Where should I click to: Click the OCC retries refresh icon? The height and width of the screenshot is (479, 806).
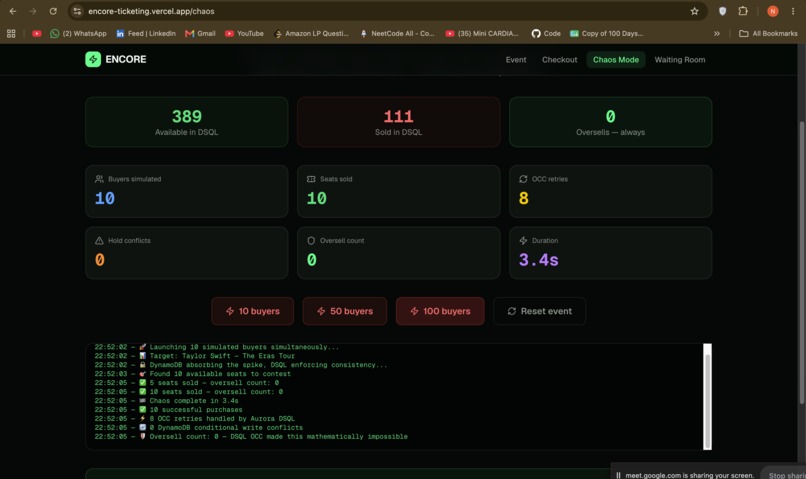point(523,179)
